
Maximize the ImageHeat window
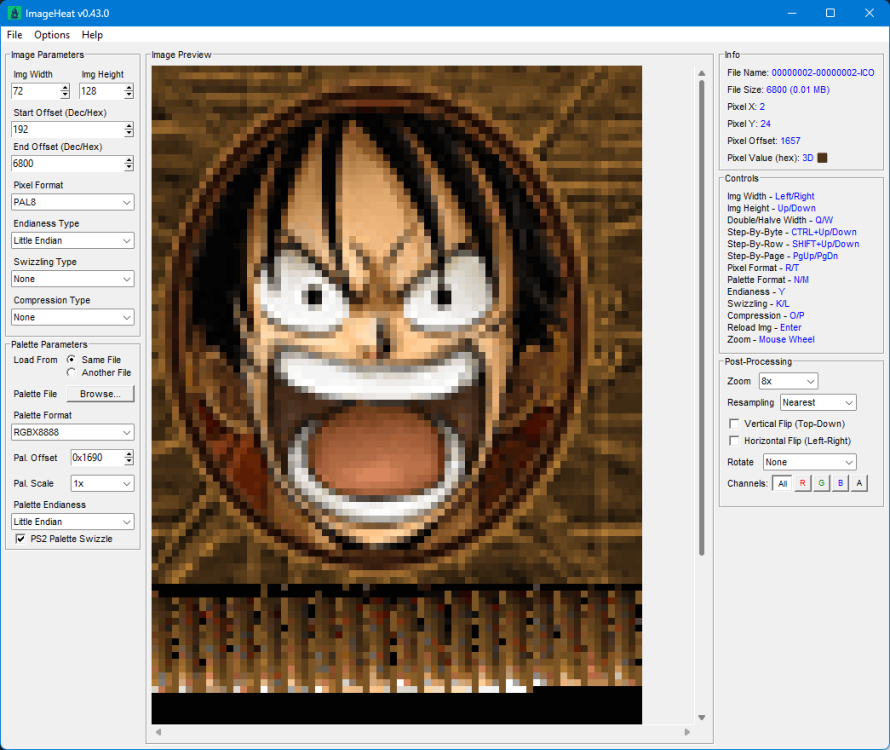tap(830, 13)
